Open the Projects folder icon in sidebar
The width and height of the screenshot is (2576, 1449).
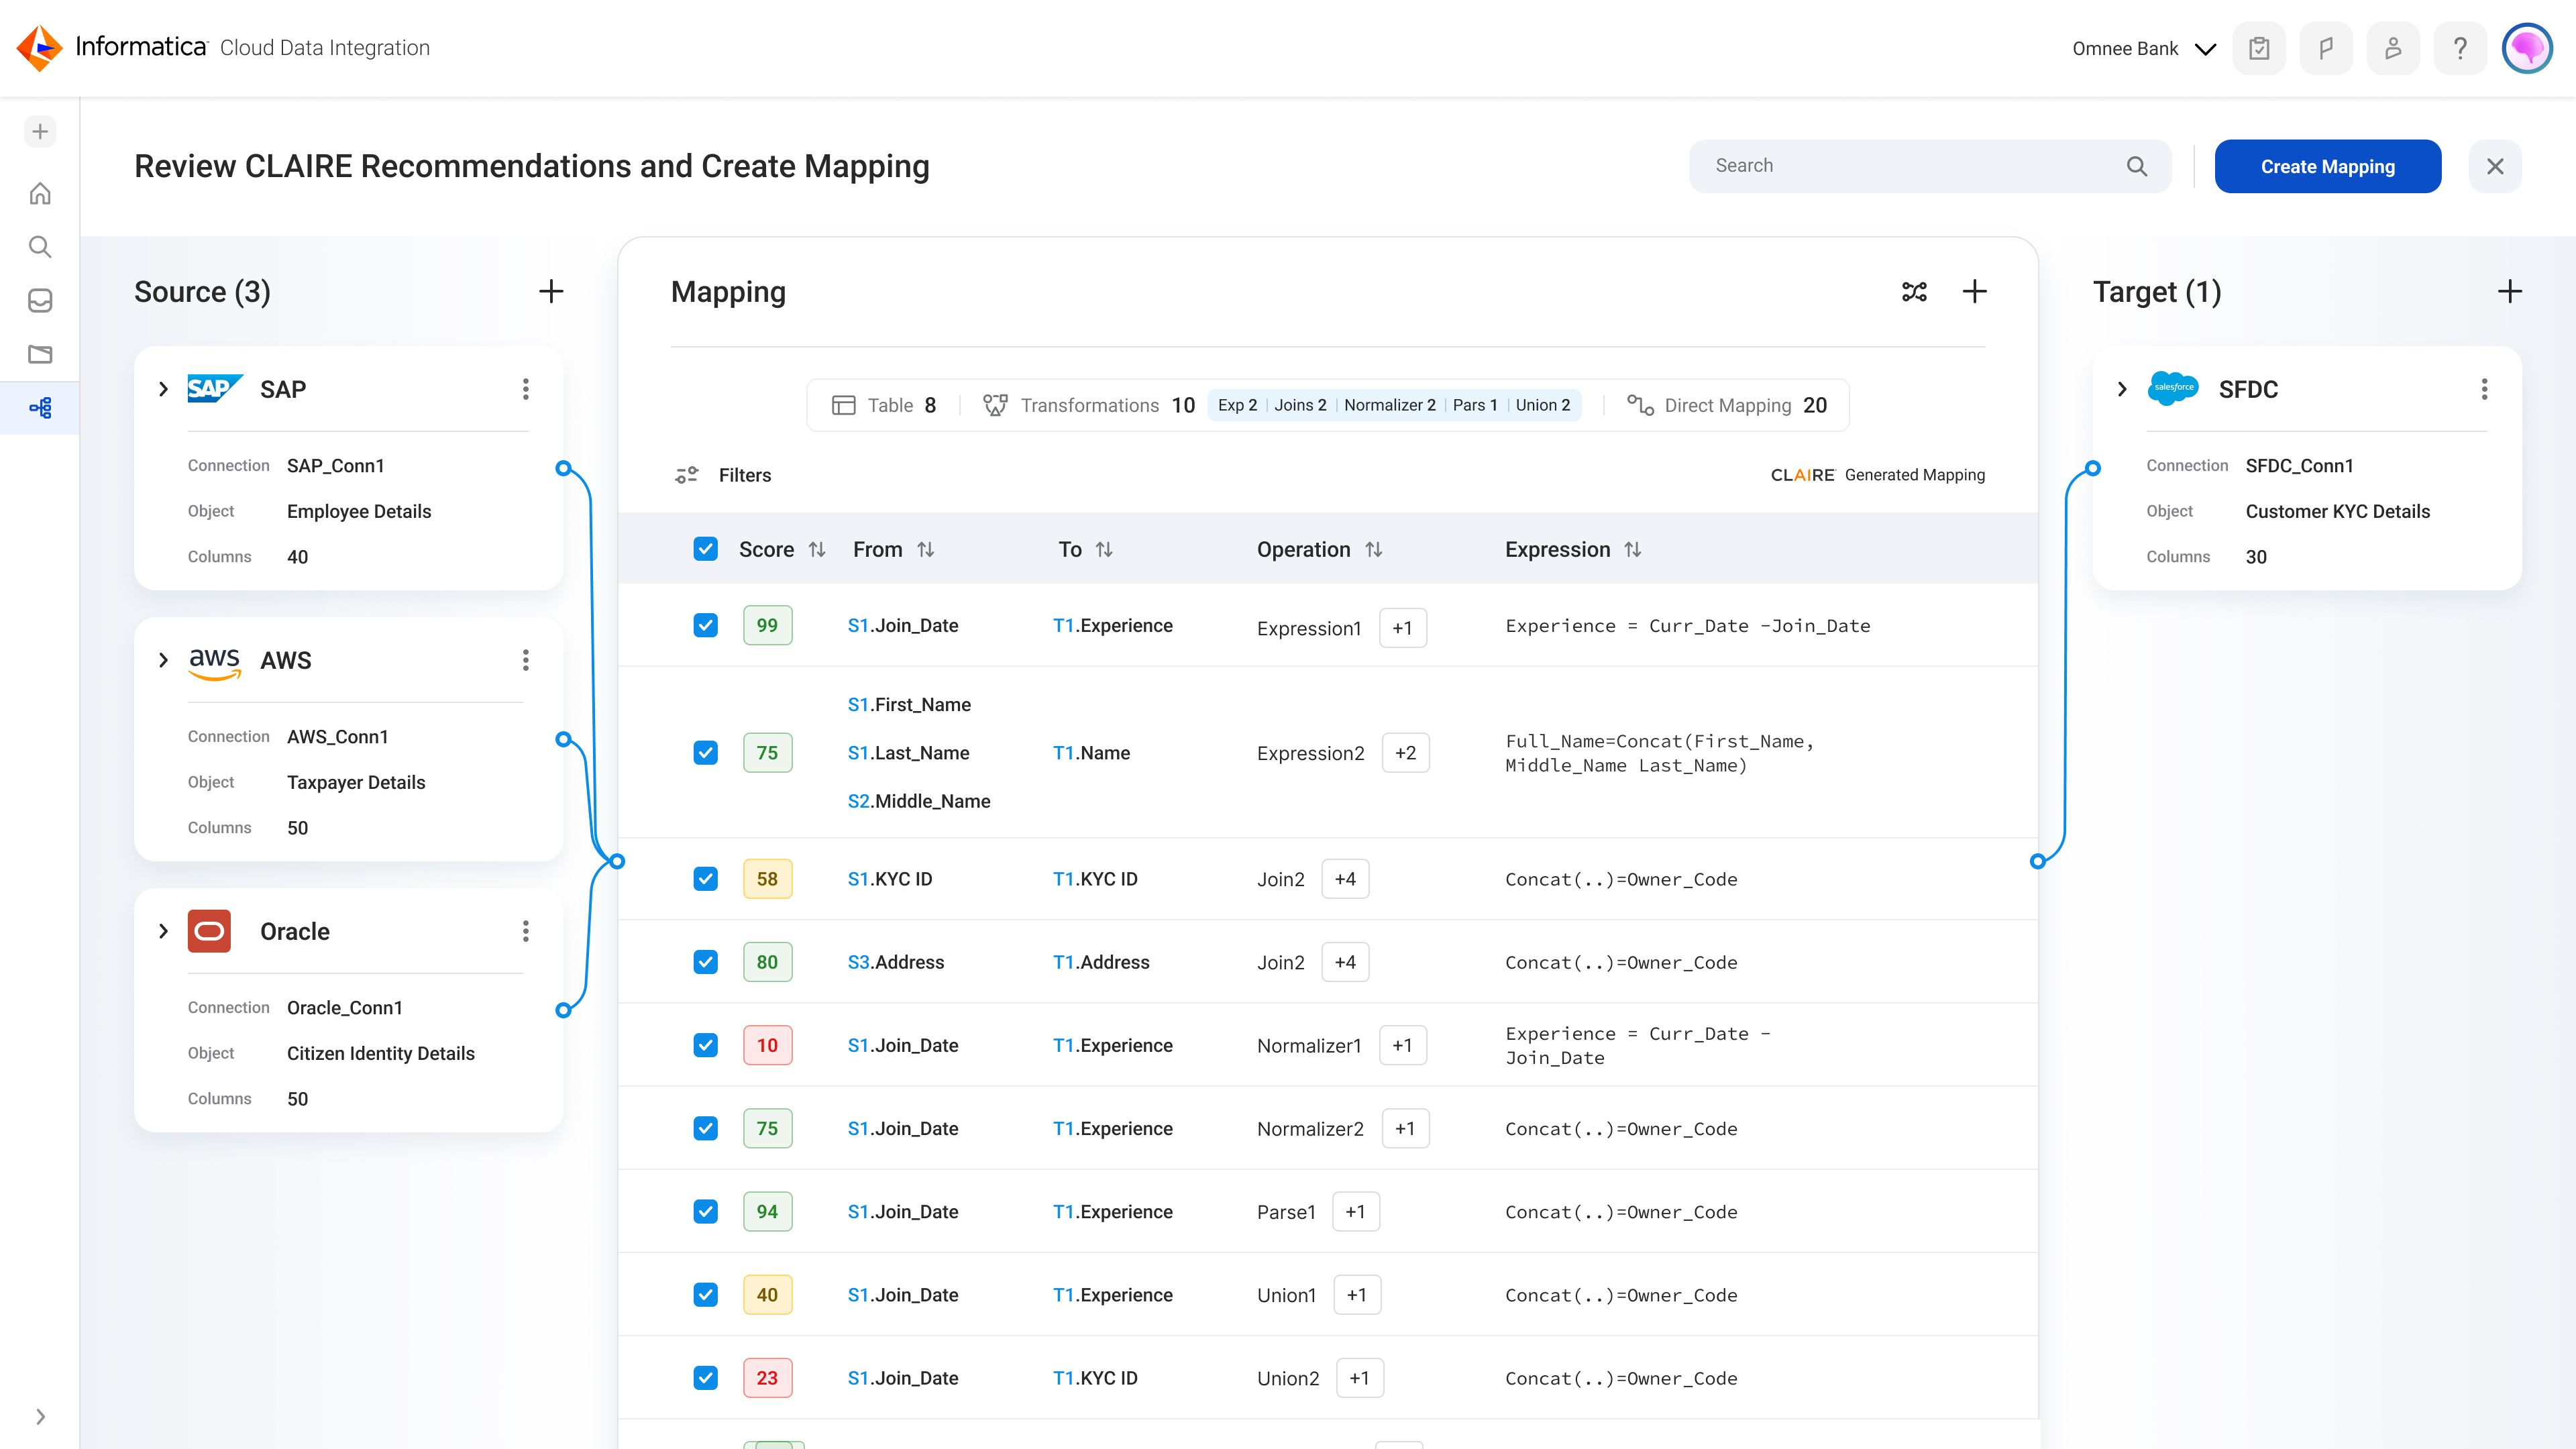pyautogui.click(x=40, y=354)
